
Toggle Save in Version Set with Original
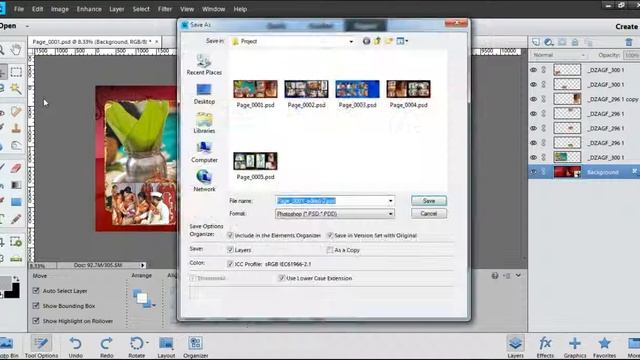(x=330, y=236)
